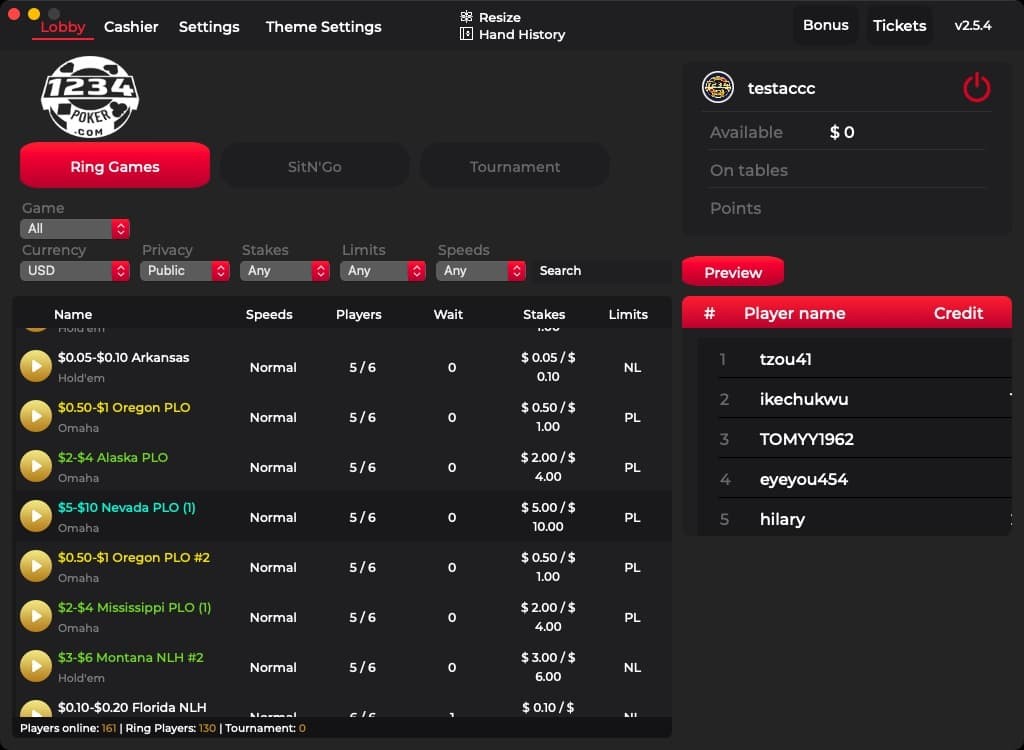Screen dimensions: 1024x750
Task: Click play icon for $0.05-$0.10 Arkansas table
Action: [x=36, y=367]
